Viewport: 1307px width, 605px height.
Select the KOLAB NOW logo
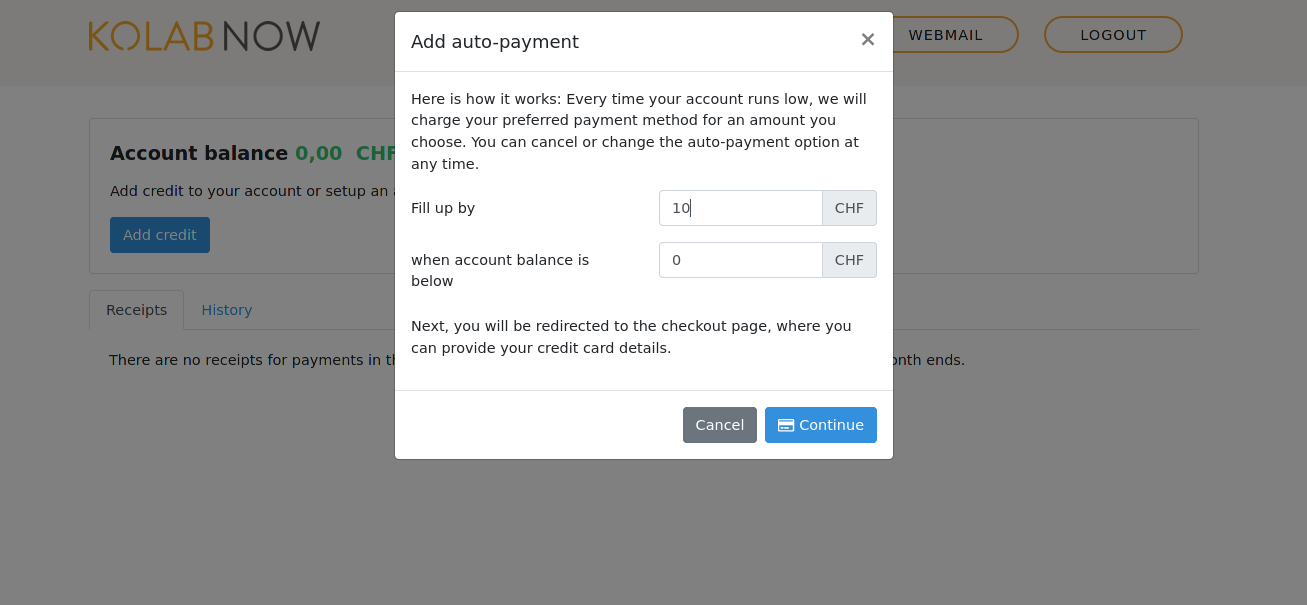tap(204, 35)
